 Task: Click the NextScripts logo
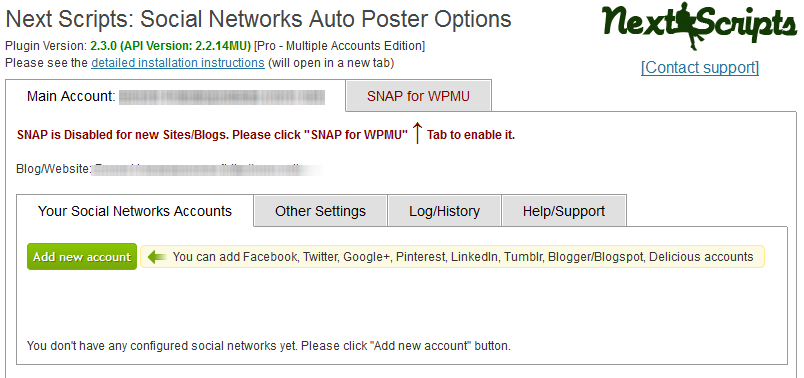click(699, 26)
